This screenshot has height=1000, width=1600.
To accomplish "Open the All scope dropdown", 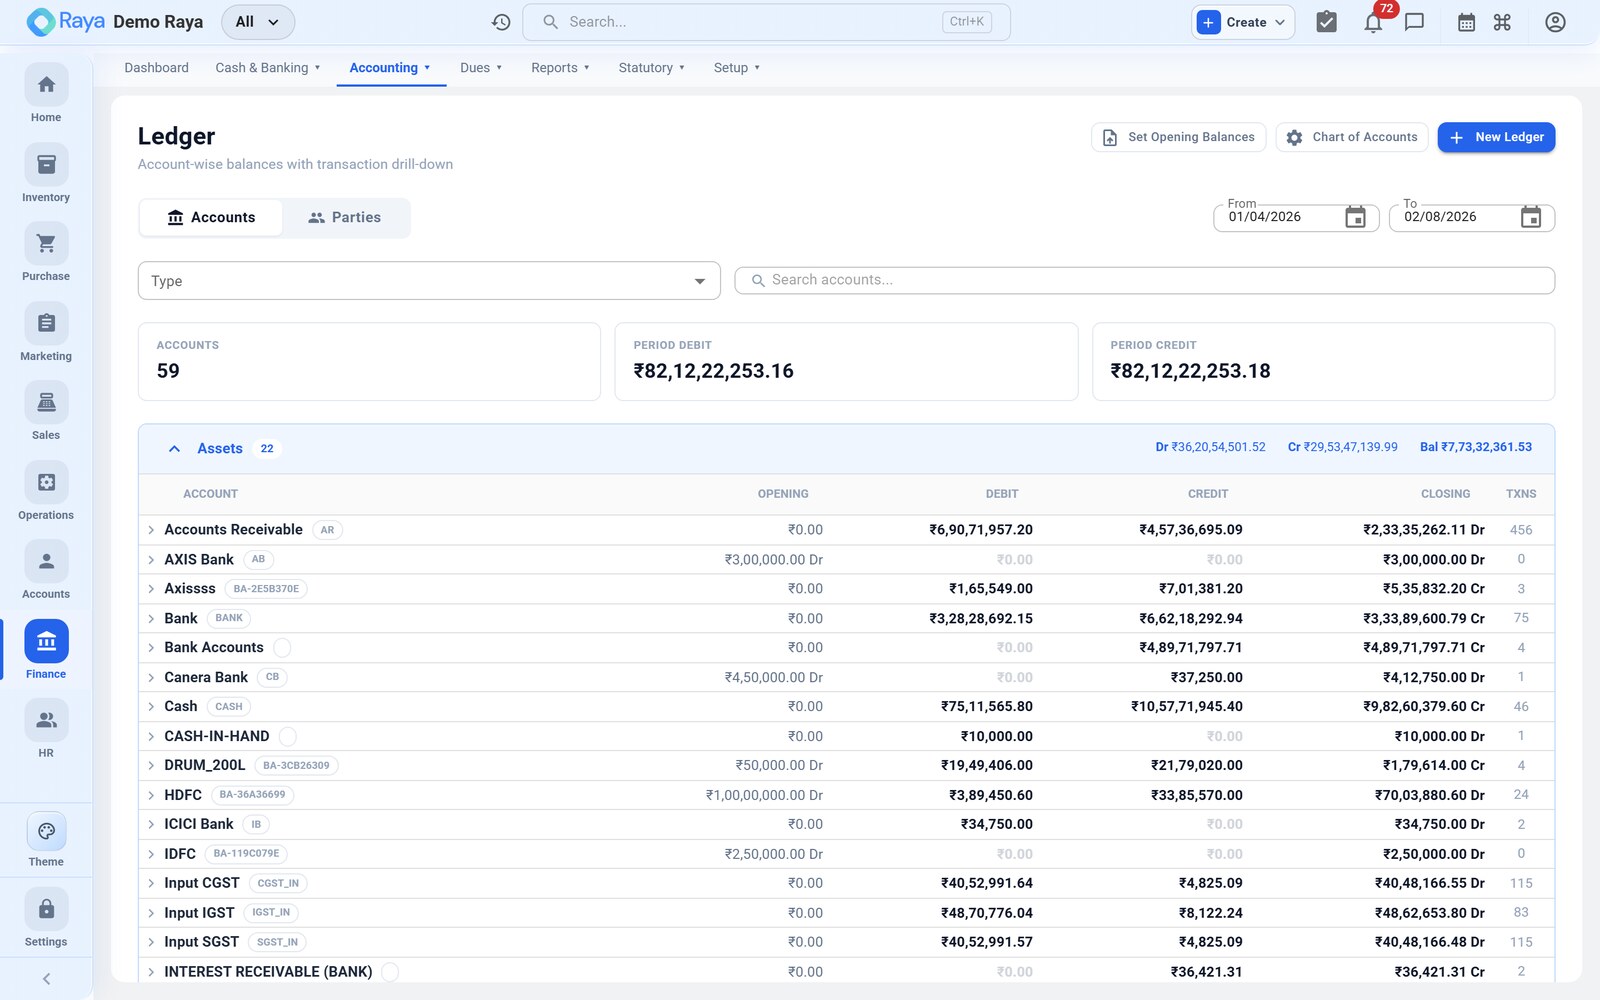I will [x=258, y=22].
